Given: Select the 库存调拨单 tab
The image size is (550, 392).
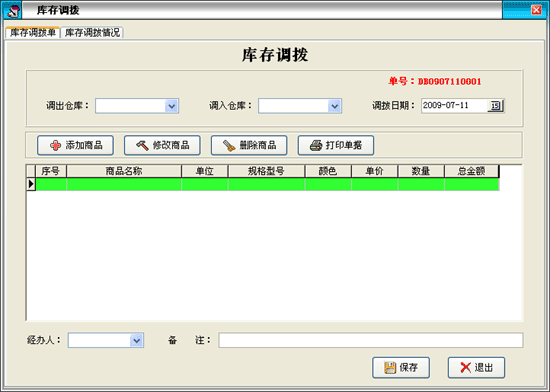Looking at the screenshot, I should coord(33,33).
